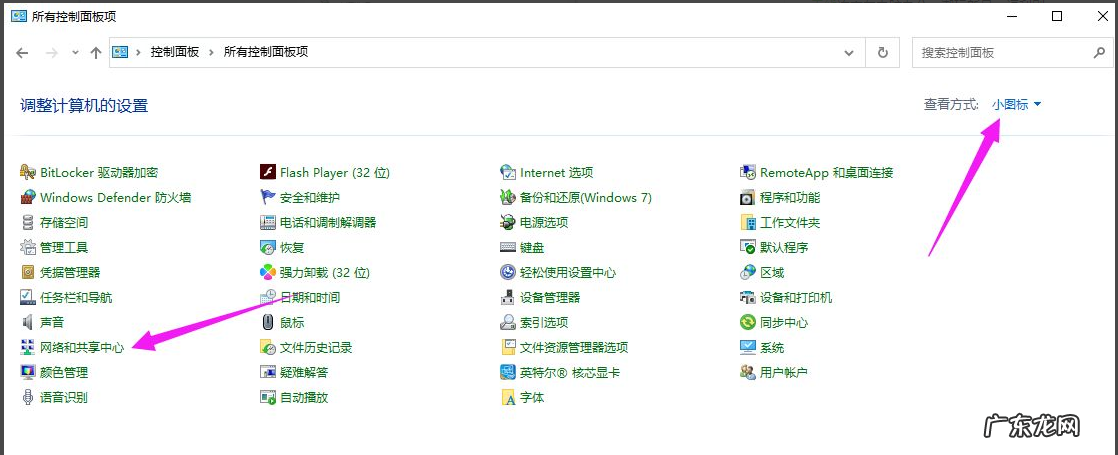The height and width of the screenshot is (455, 1118).
Task: Click the 备份和还原 icon
Action: coord(508,198)
